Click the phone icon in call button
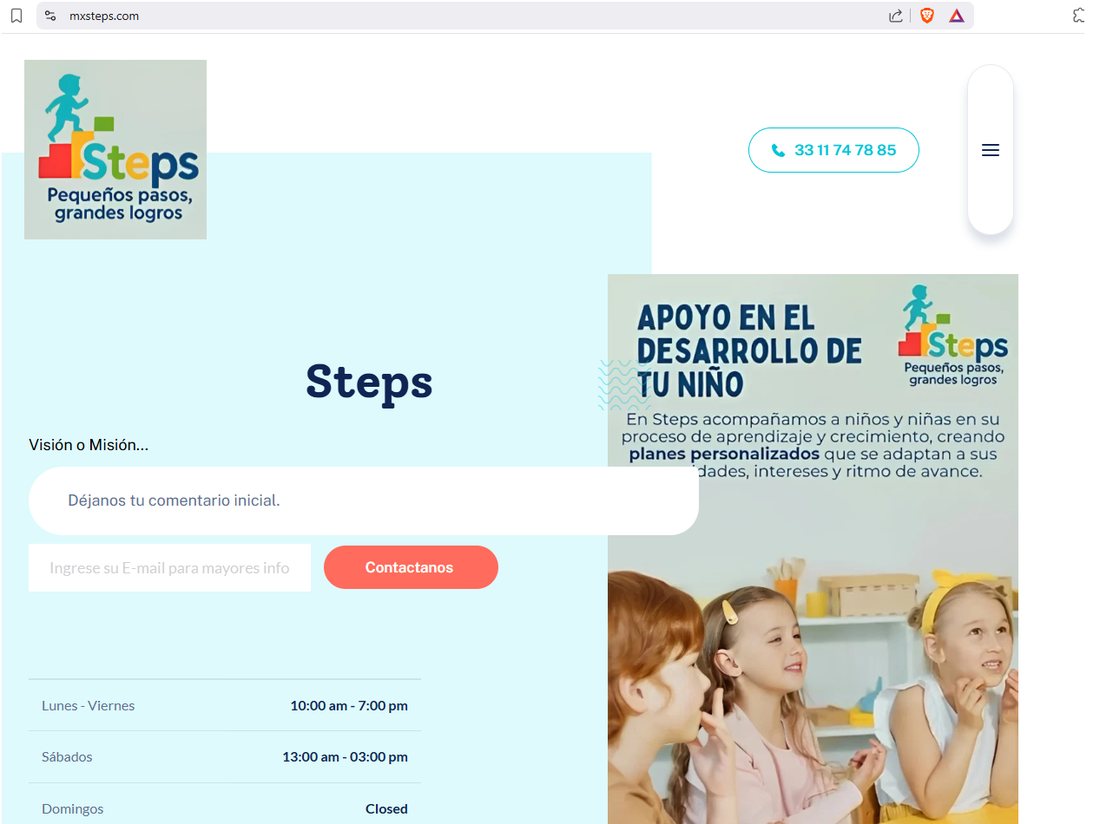 777,150
